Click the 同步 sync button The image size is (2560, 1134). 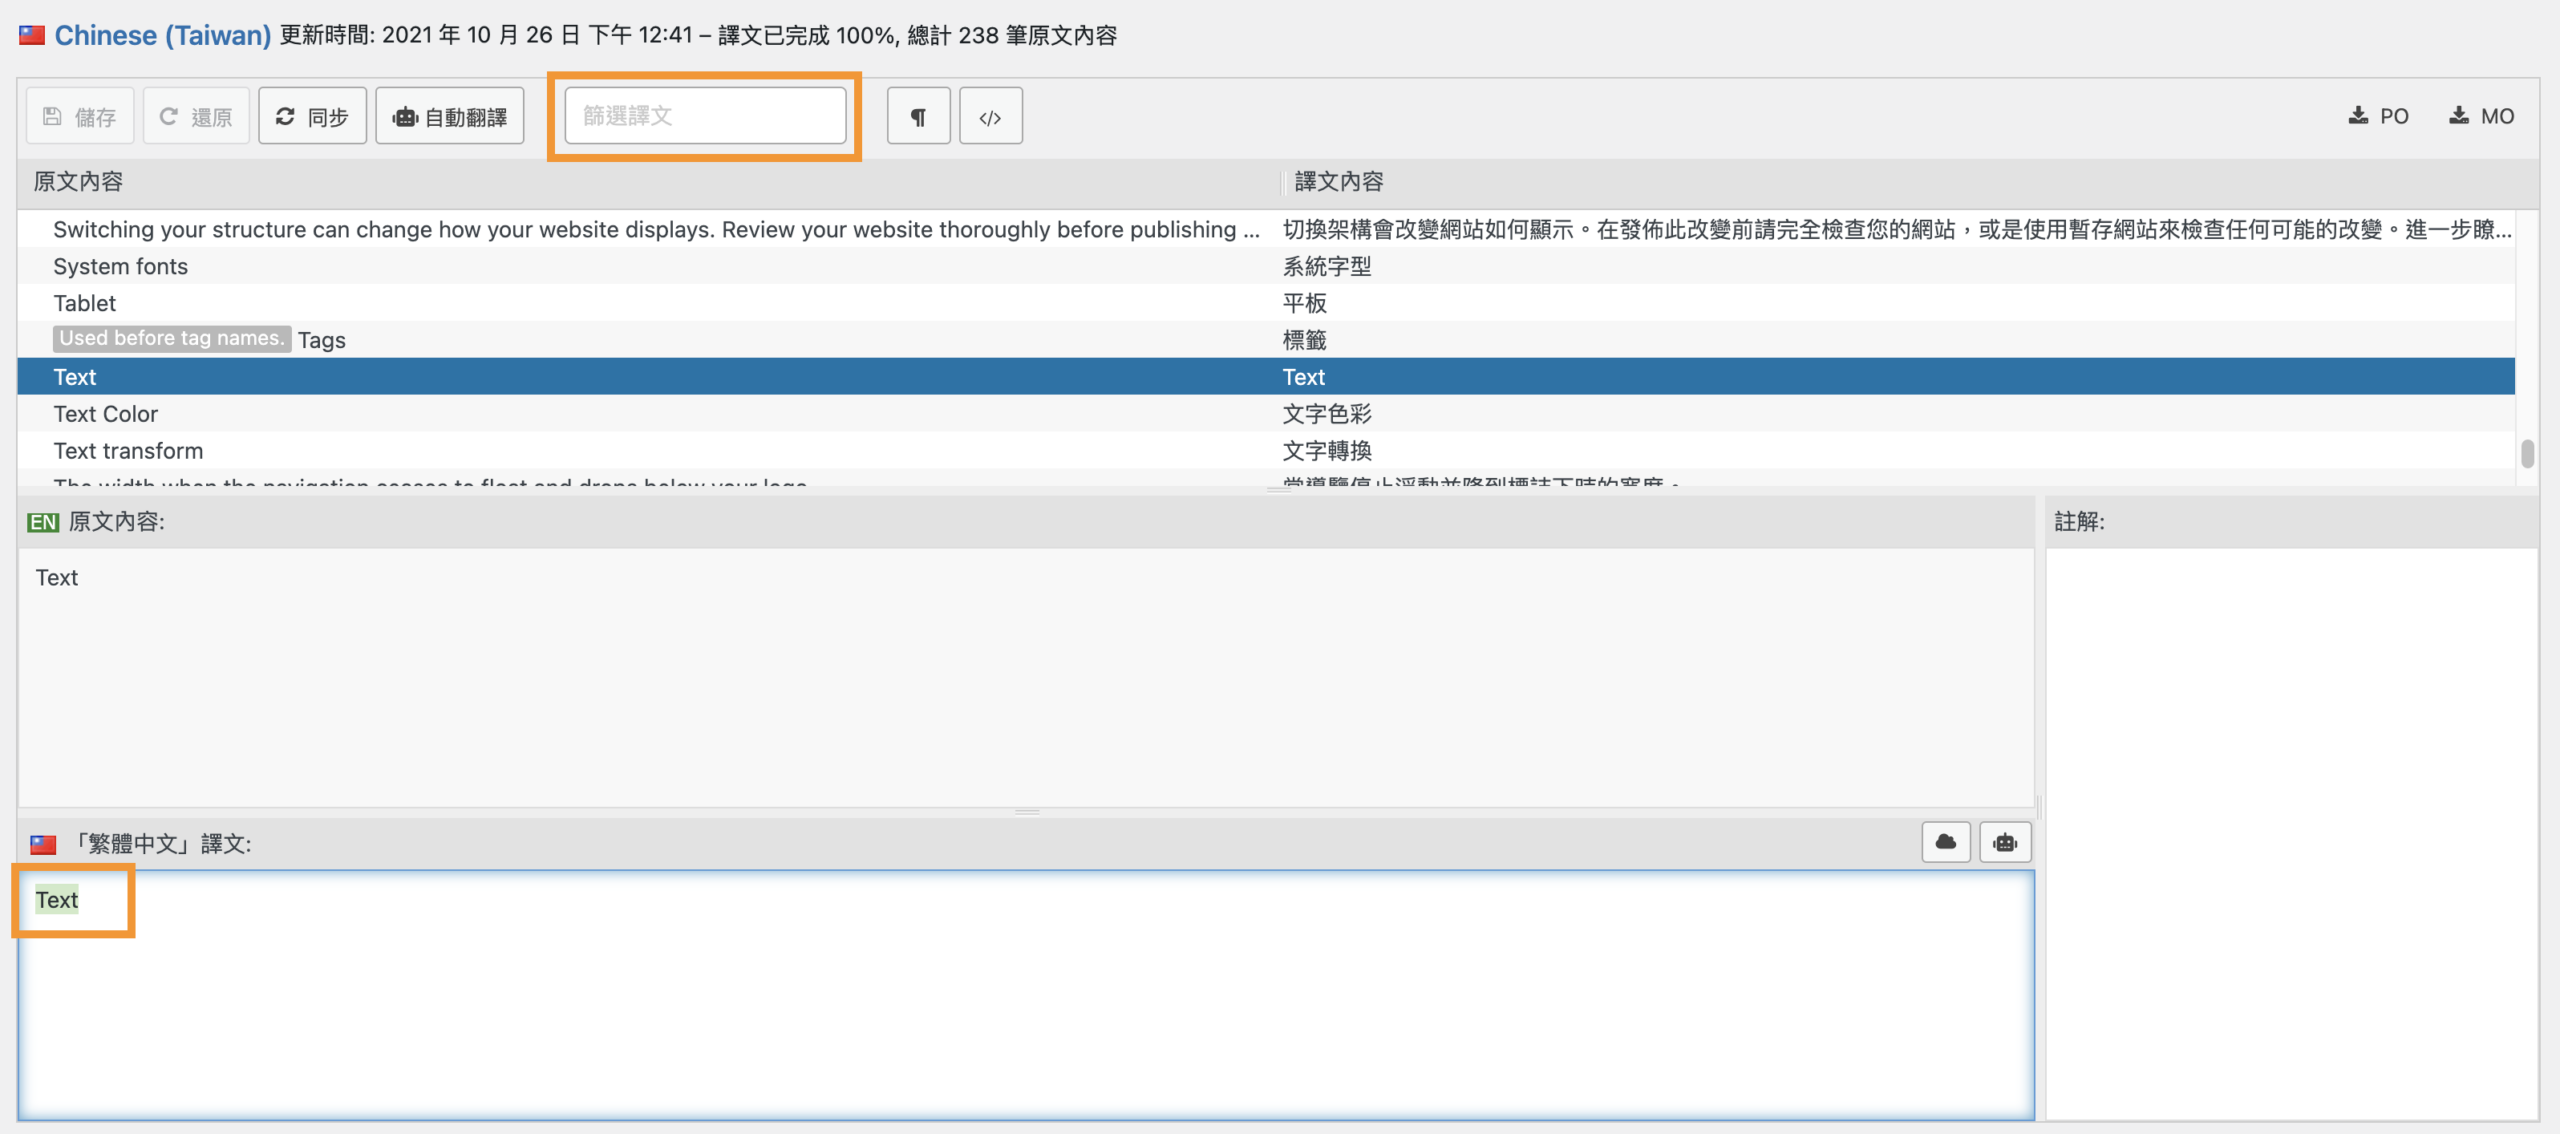312,117
